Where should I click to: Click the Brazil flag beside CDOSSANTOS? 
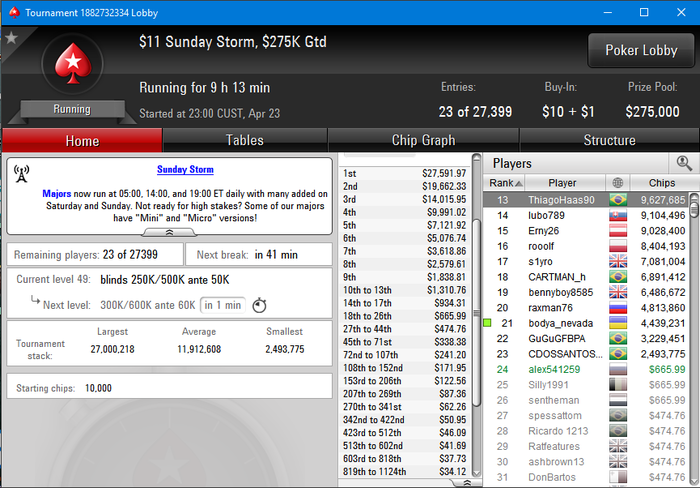(618, 354)
